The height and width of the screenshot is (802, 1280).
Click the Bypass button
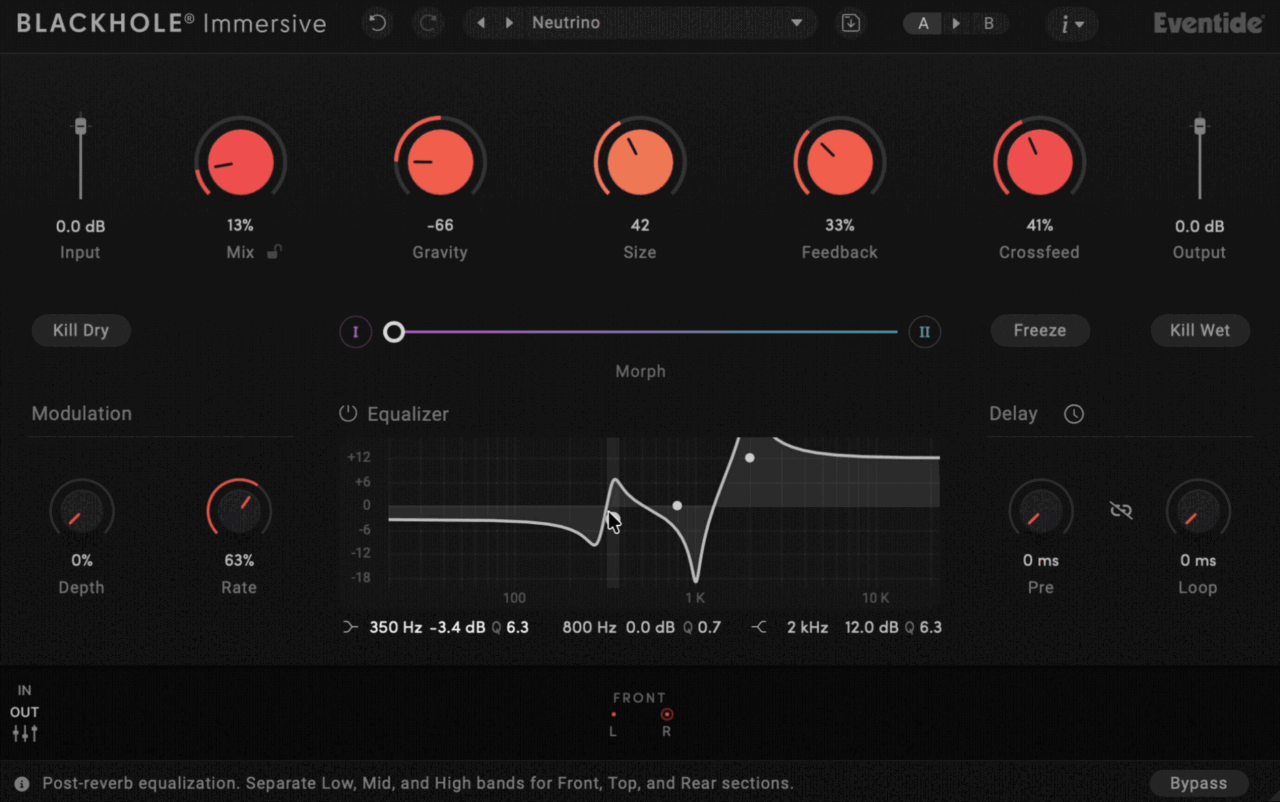1199,784
